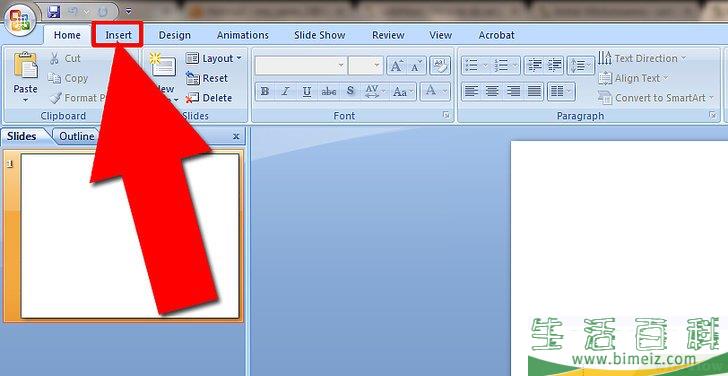
Task: Click the Paste clipboard icon
Action: tap(26, 65)
